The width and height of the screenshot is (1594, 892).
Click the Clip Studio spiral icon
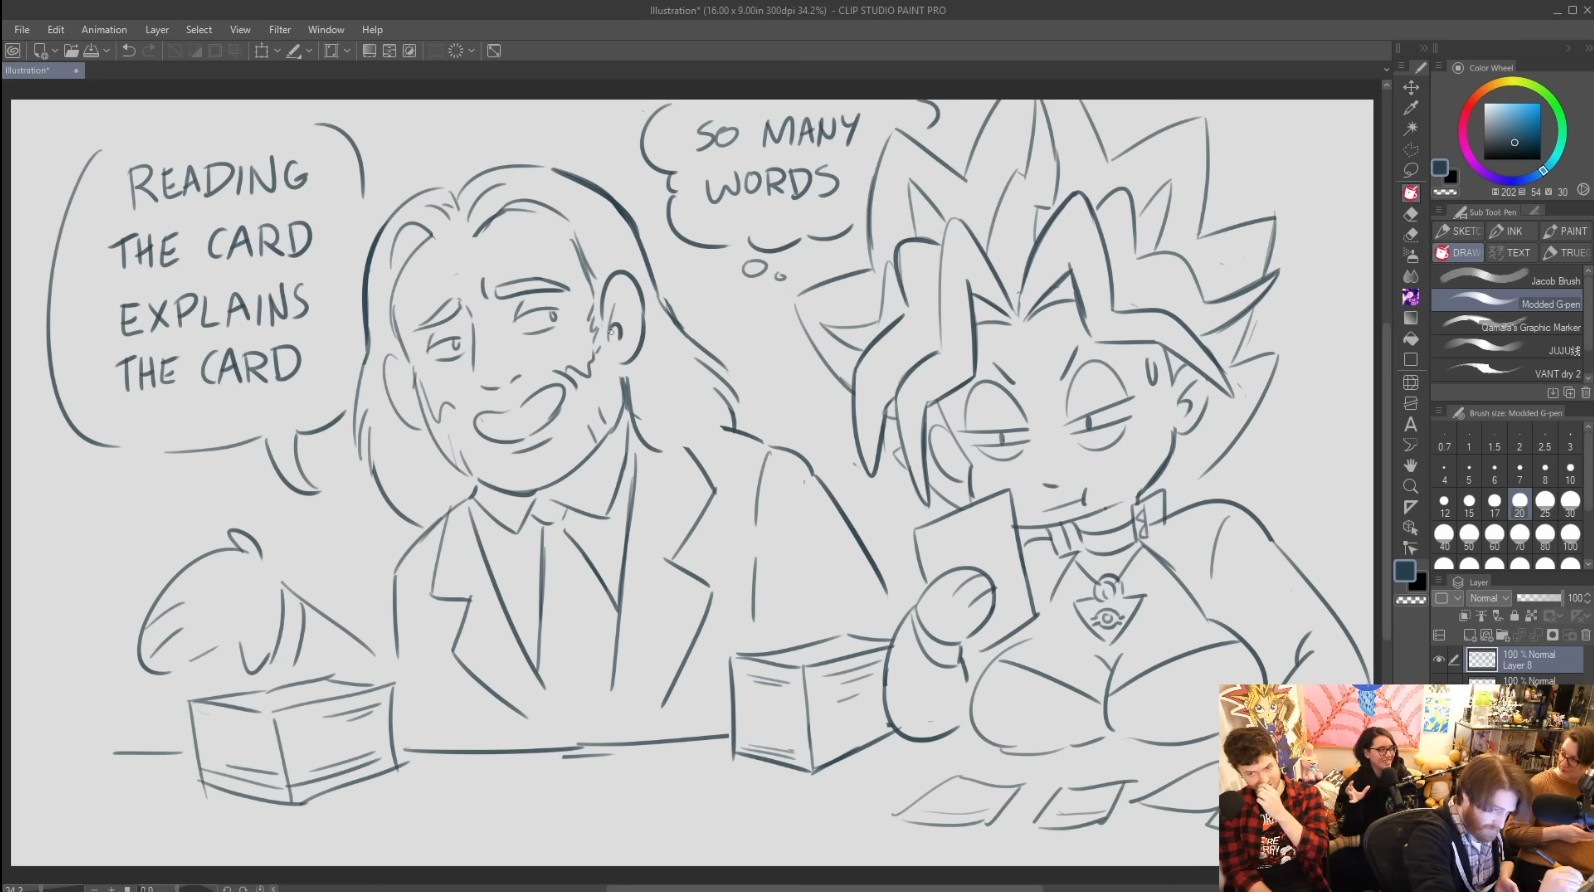point(13,50)
